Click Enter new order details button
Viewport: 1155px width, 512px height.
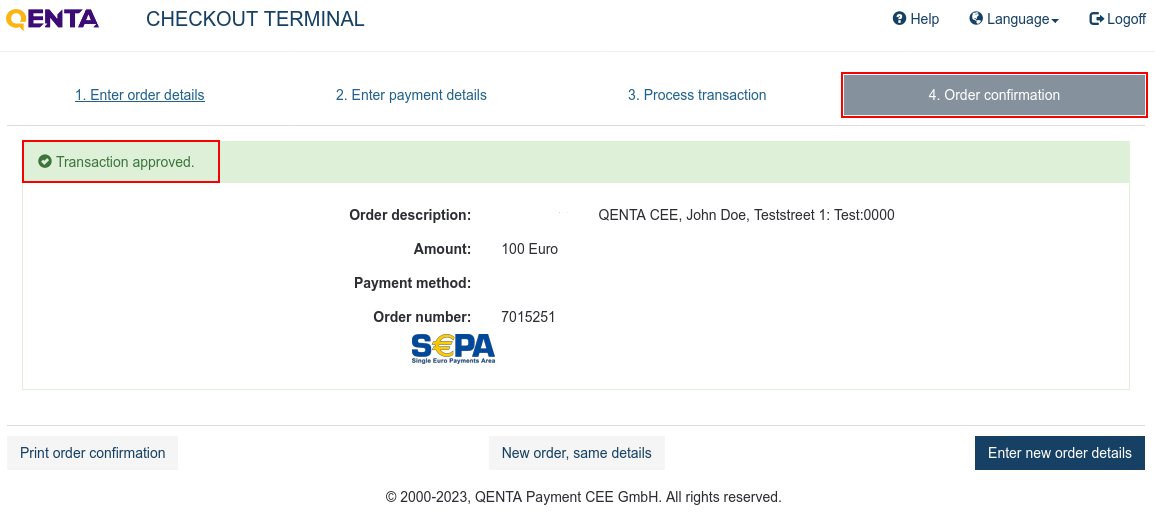[1060, 453]
